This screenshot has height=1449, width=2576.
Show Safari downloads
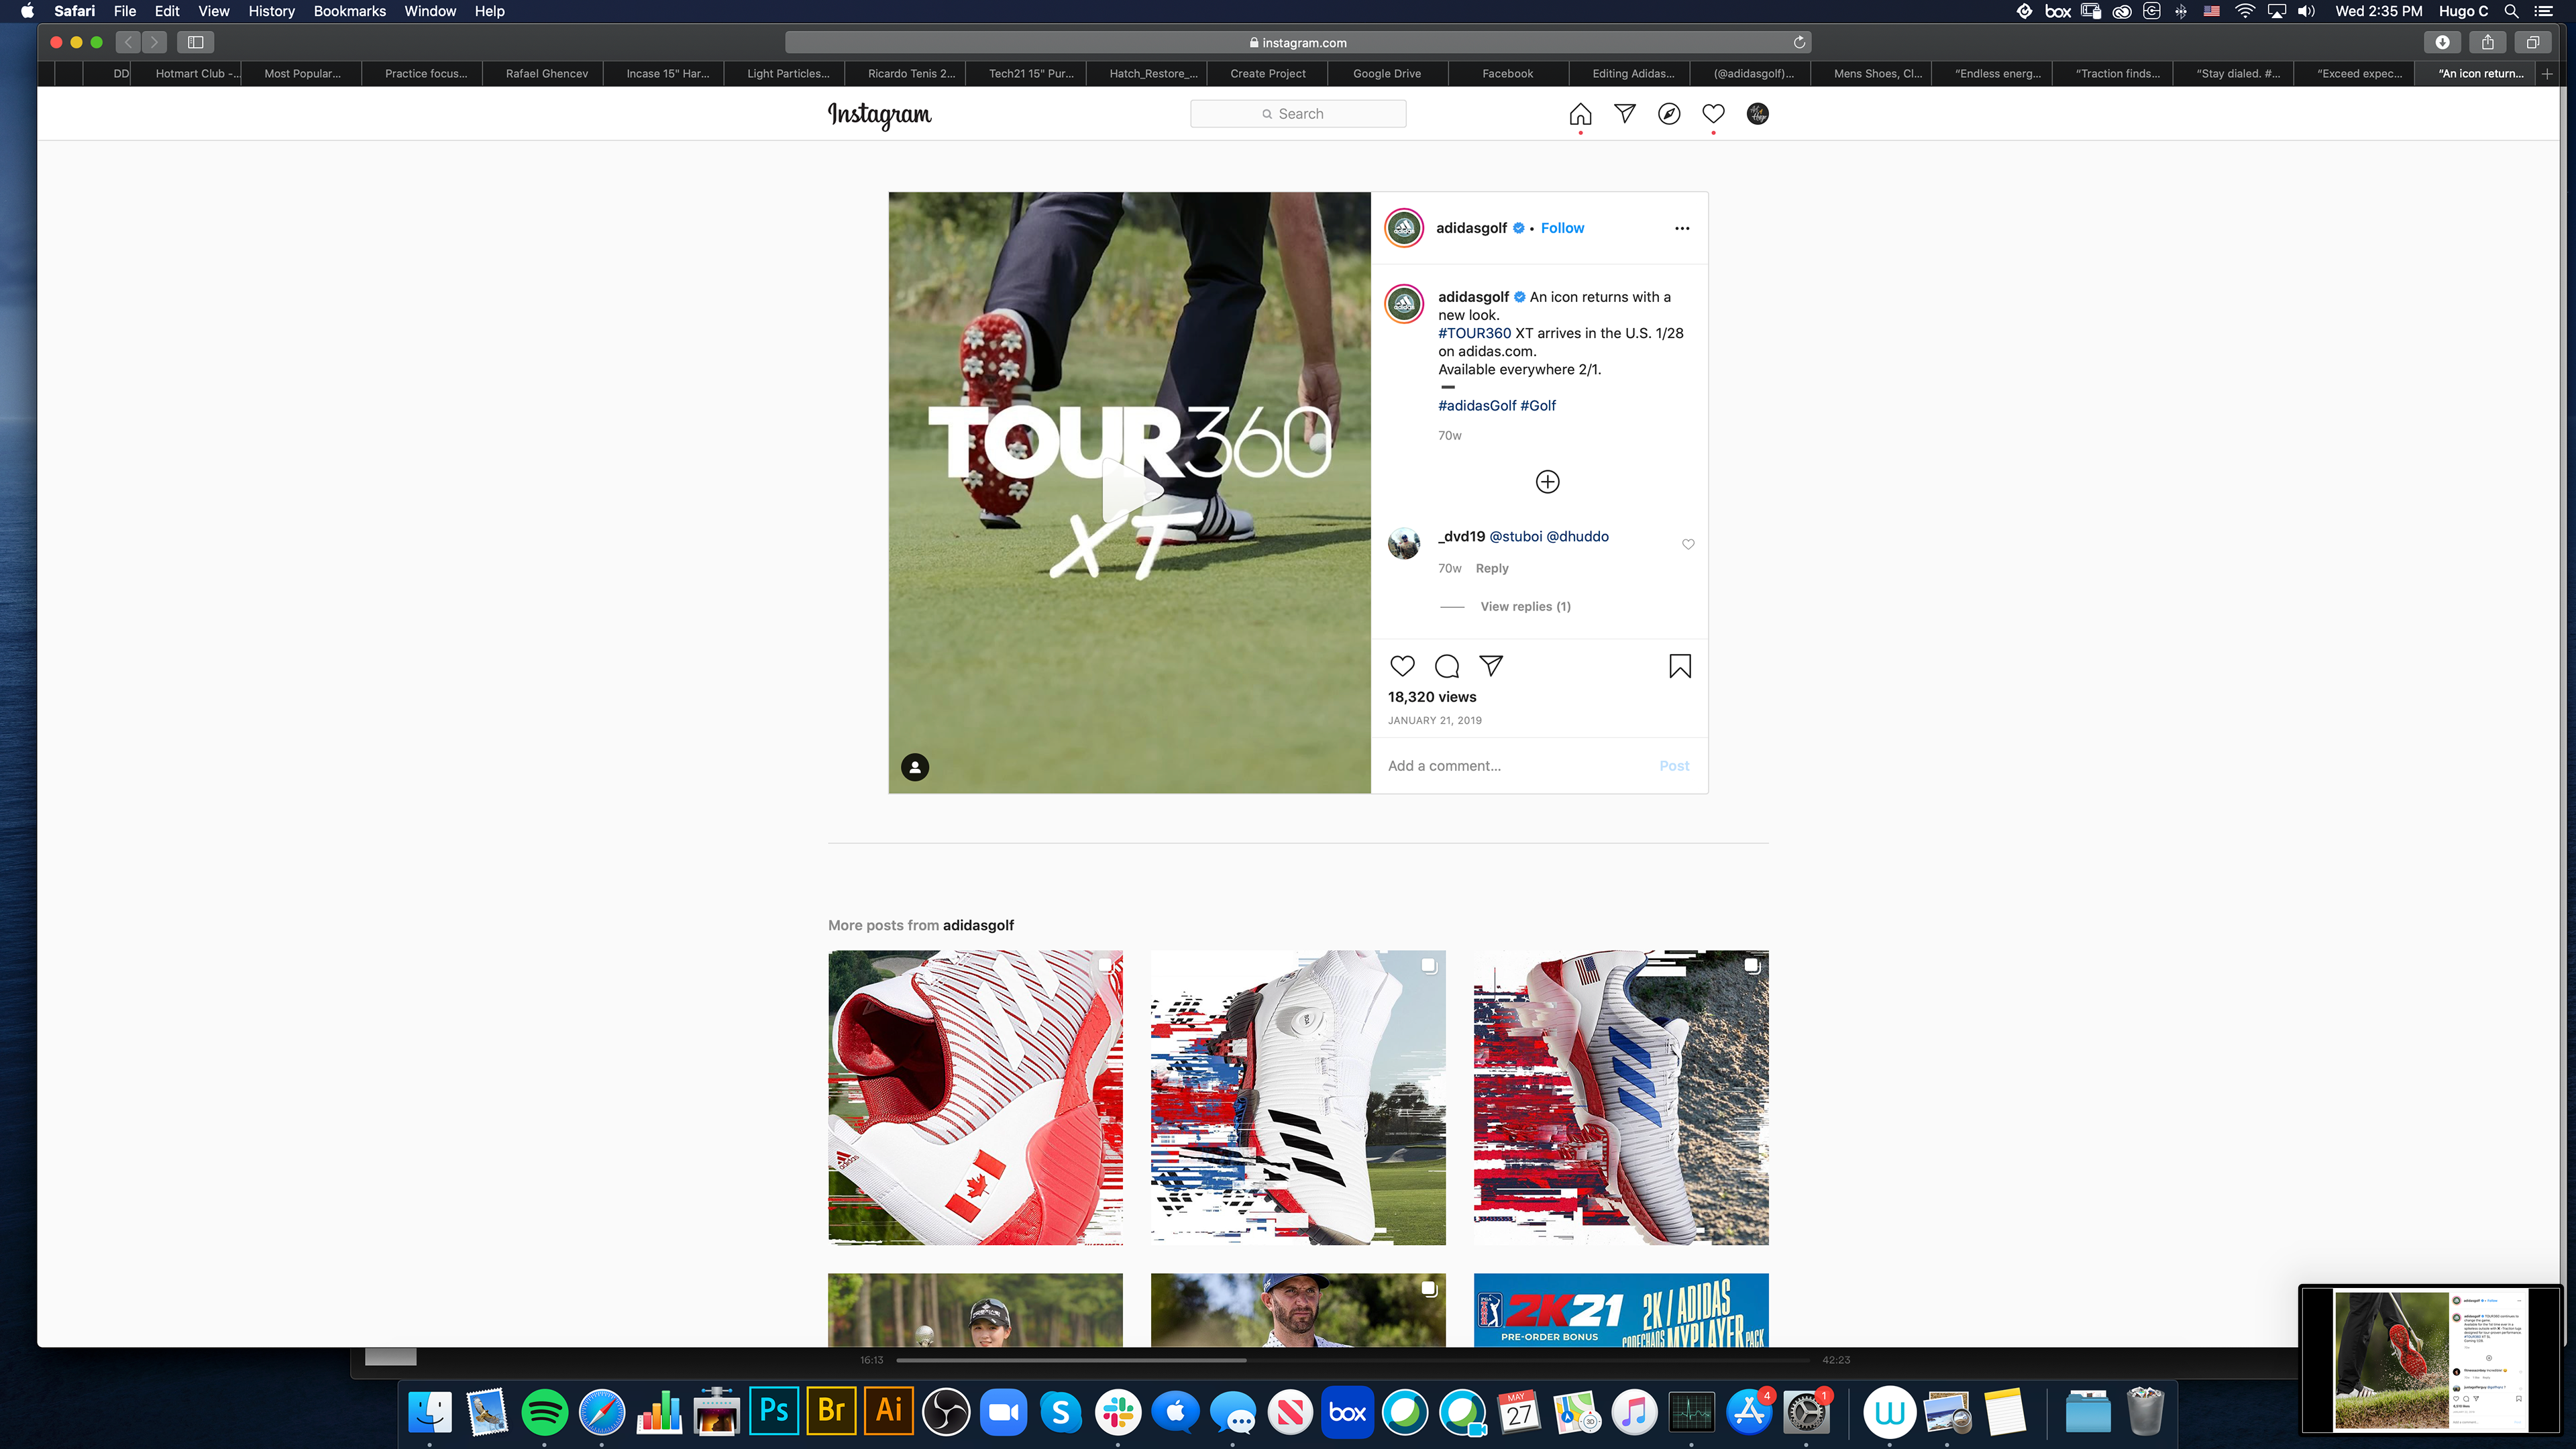pyautogui.click(x=2442, y=42)
